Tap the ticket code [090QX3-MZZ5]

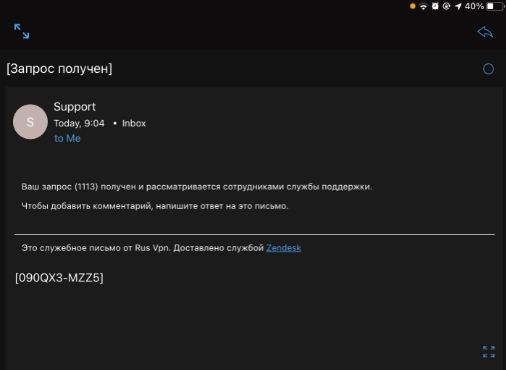coord(59,278)
